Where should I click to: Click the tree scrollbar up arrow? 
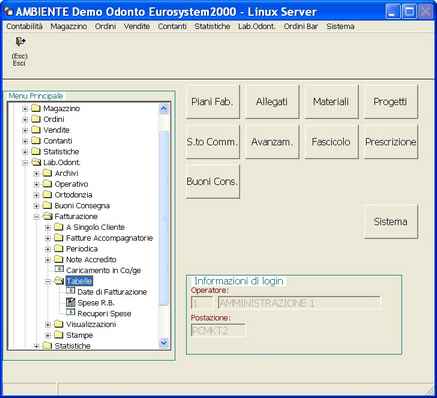[x=164, y=108]
